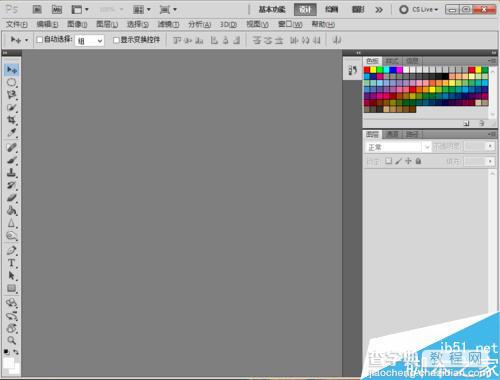
Task: Enable the 显示变换控件 checkbox
Action: point(116,40)
